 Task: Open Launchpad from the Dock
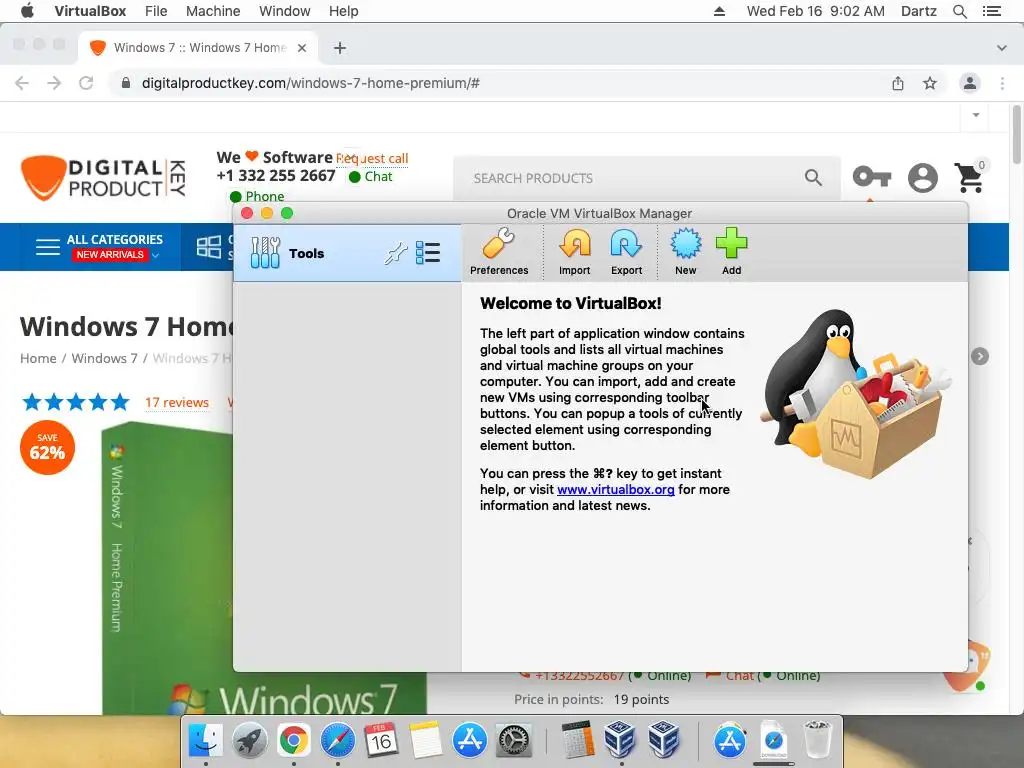pos(249,741)
